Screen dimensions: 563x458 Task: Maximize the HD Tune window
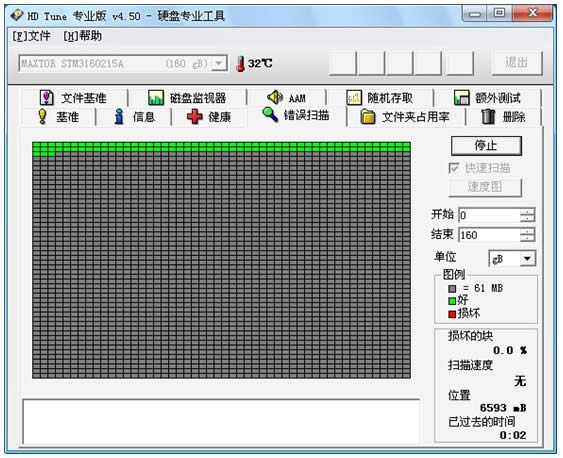pos(499,14)
